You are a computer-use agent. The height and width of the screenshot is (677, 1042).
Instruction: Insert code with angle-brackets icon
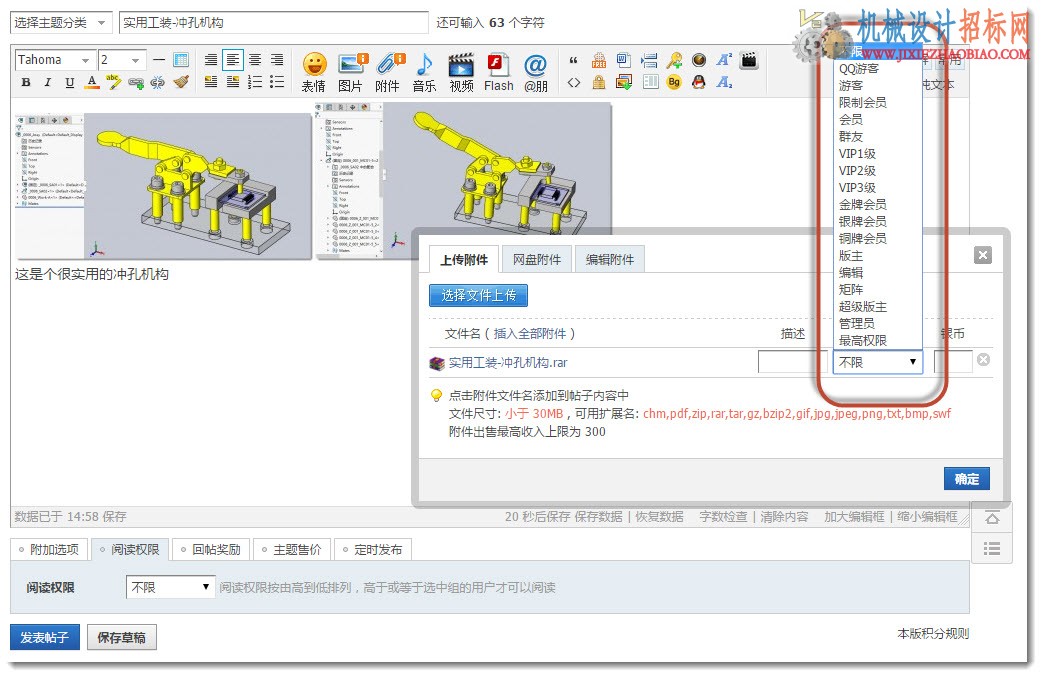coord(573,82)
